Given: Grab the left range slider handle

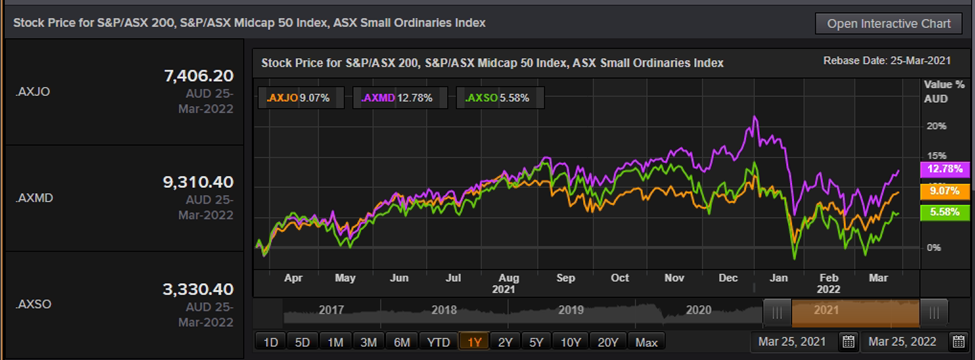Looking at the screenshot, I should click(x=777, y=313).
